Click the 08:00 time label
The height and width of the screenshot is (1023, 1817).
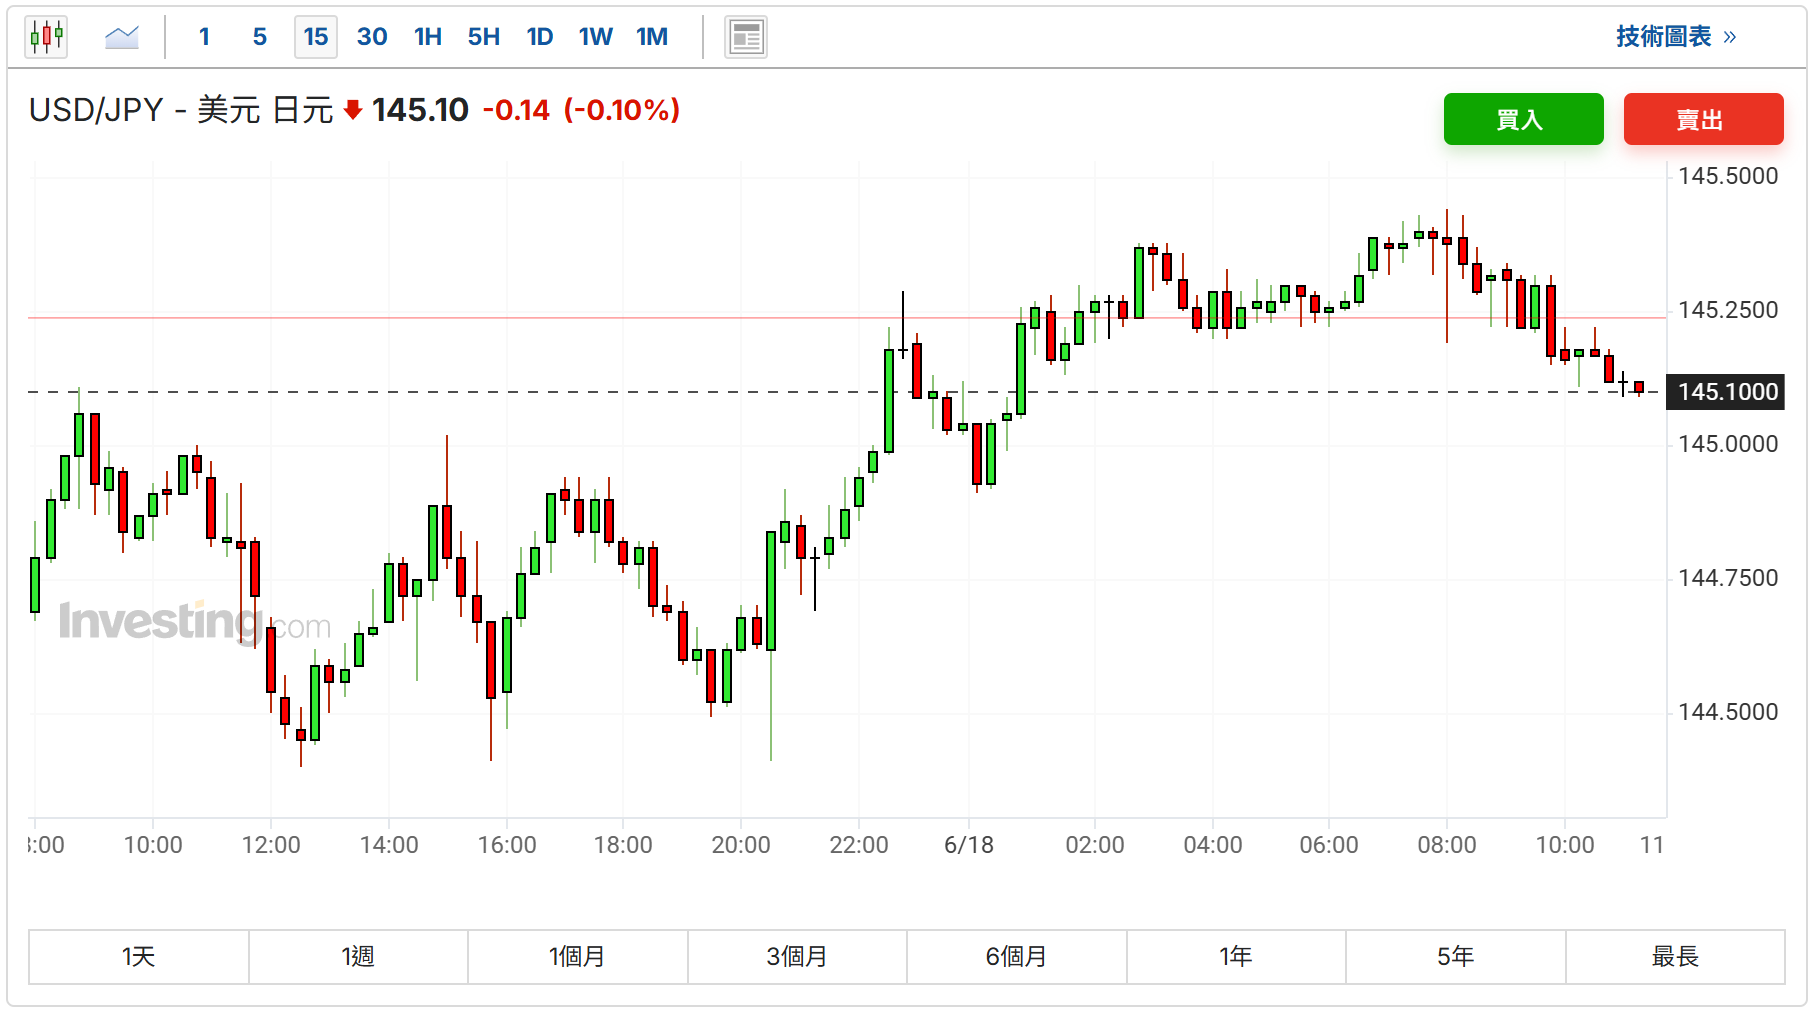pyautogui.click(x=1447, y=845)
